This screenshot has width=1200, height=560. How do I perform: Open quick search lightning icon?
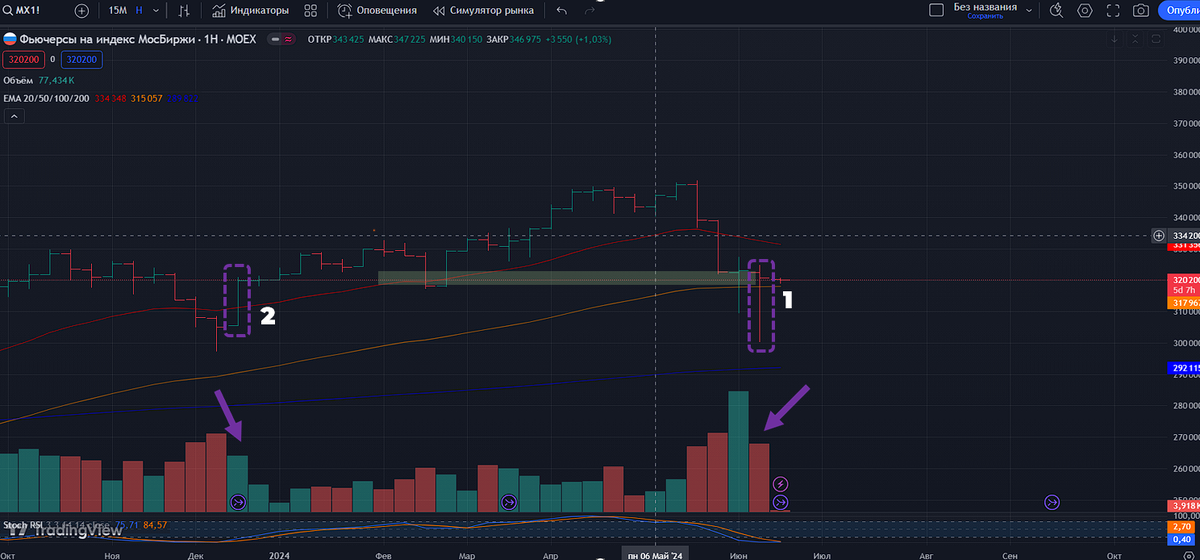click(x=1056, y=10)
